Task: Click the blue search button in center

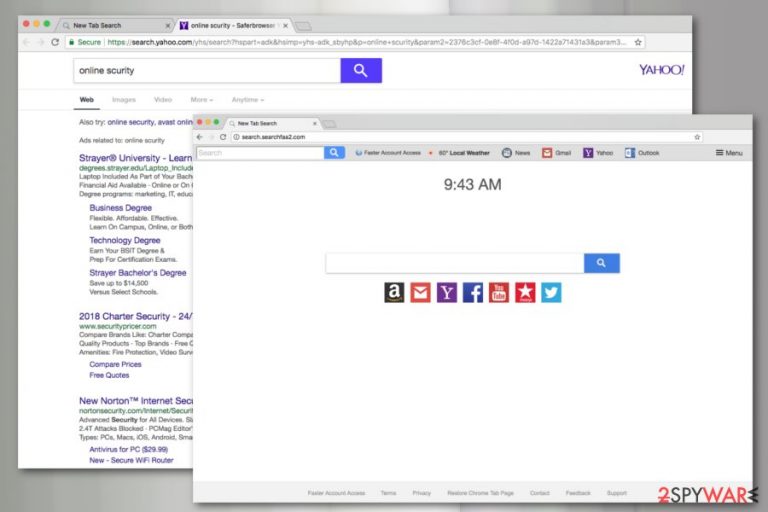Action: tap(601, 263)
